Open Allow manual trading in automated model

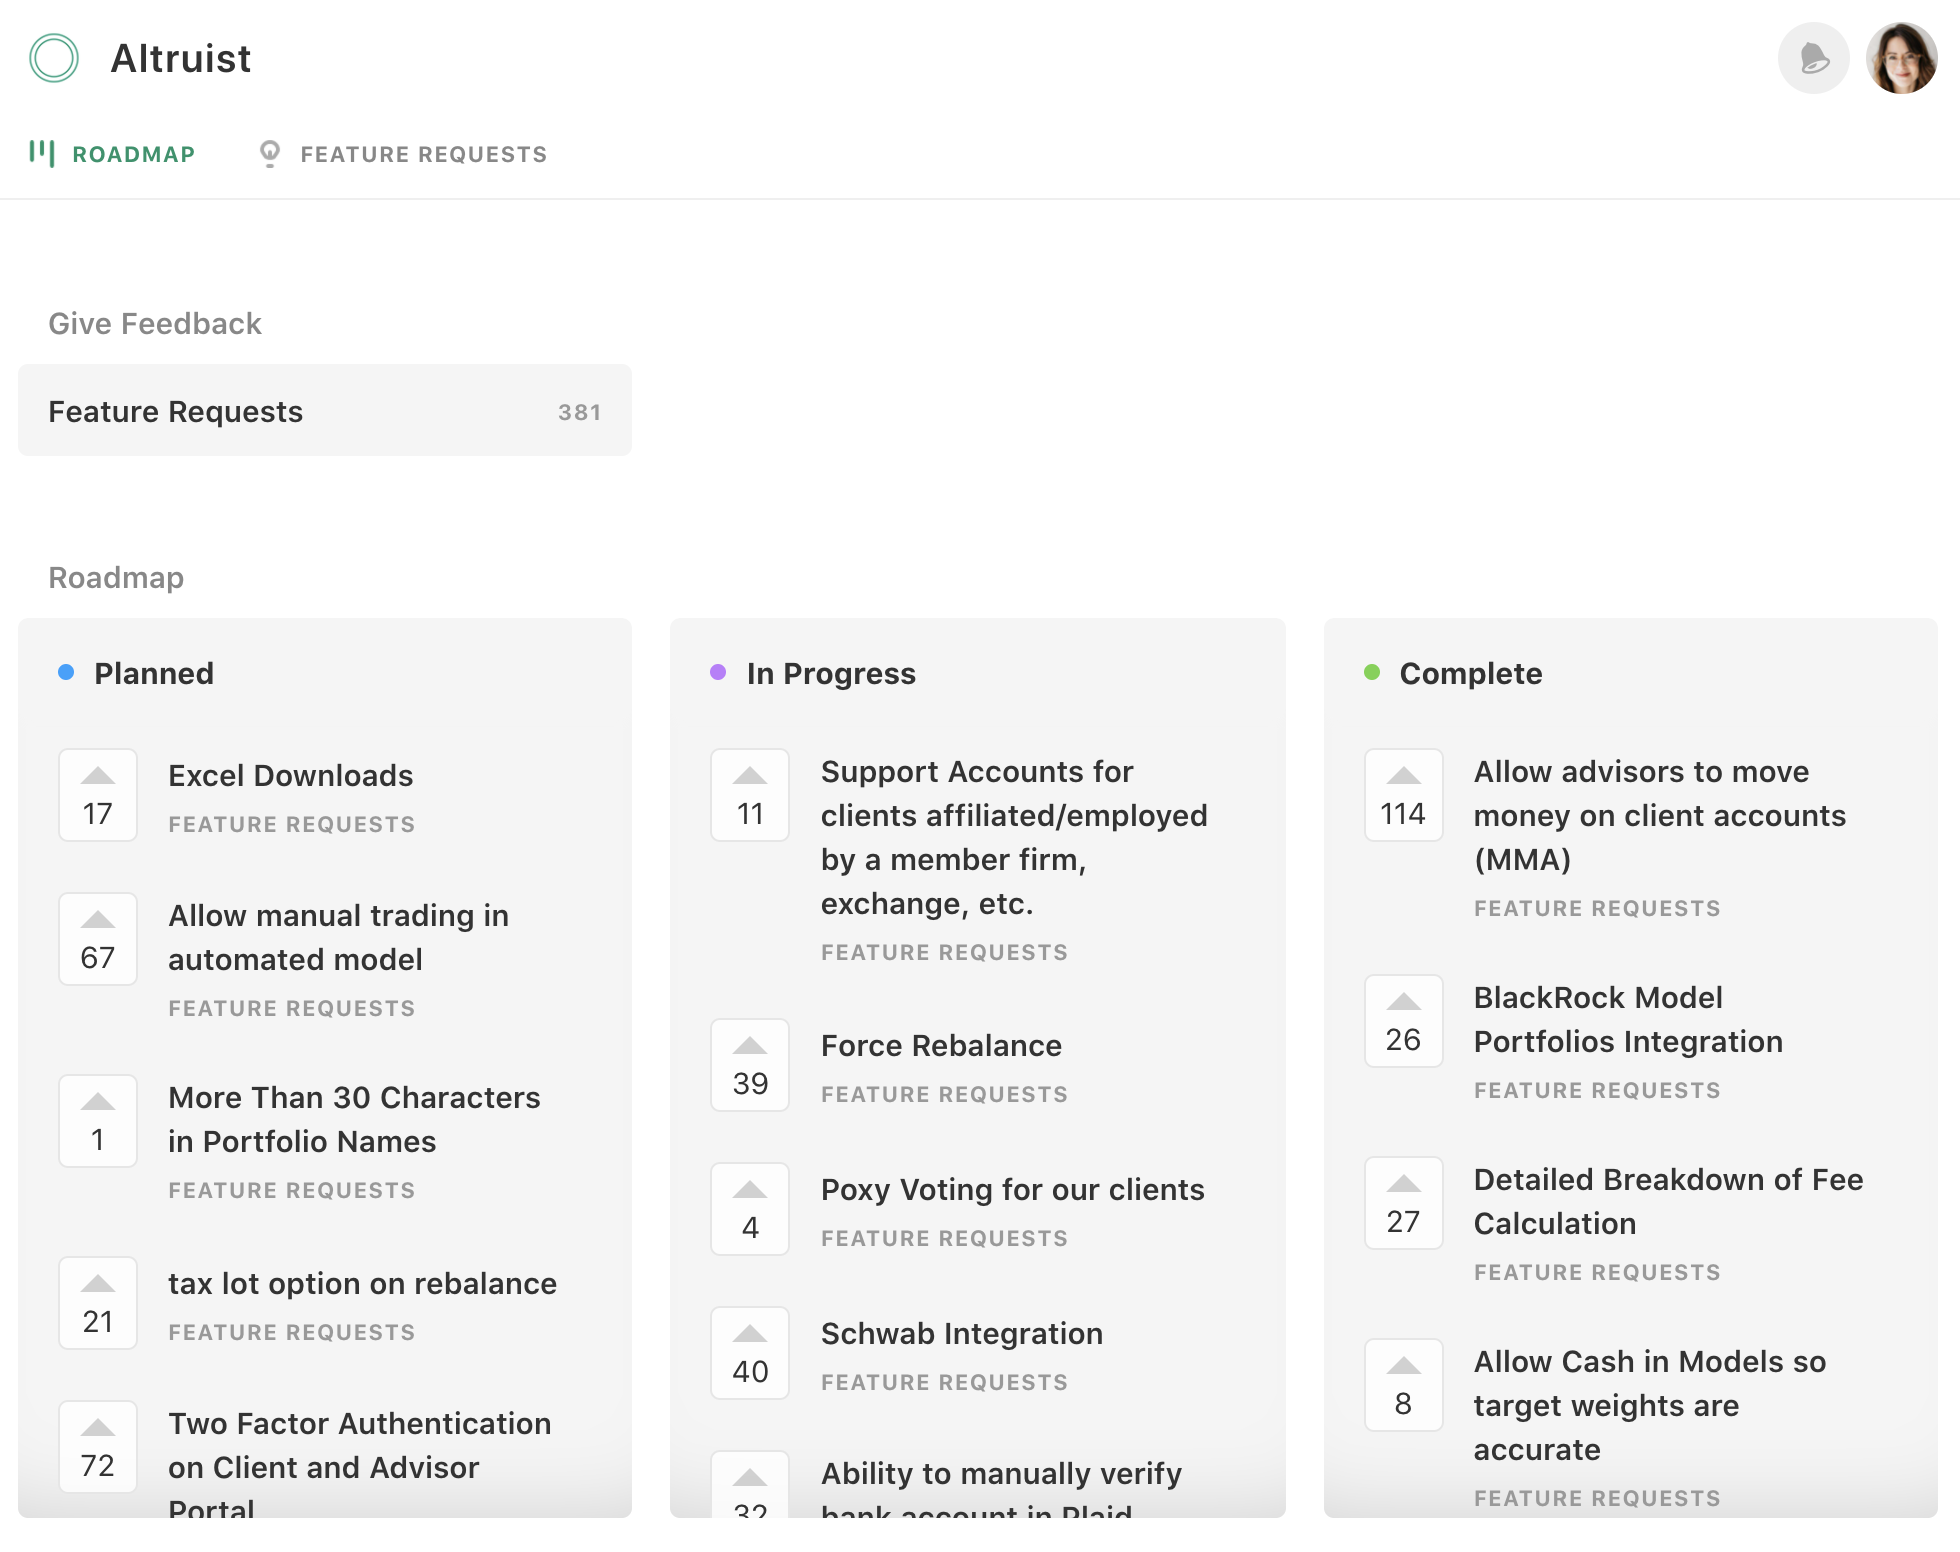pyautogui.click(x=338, y=938)
